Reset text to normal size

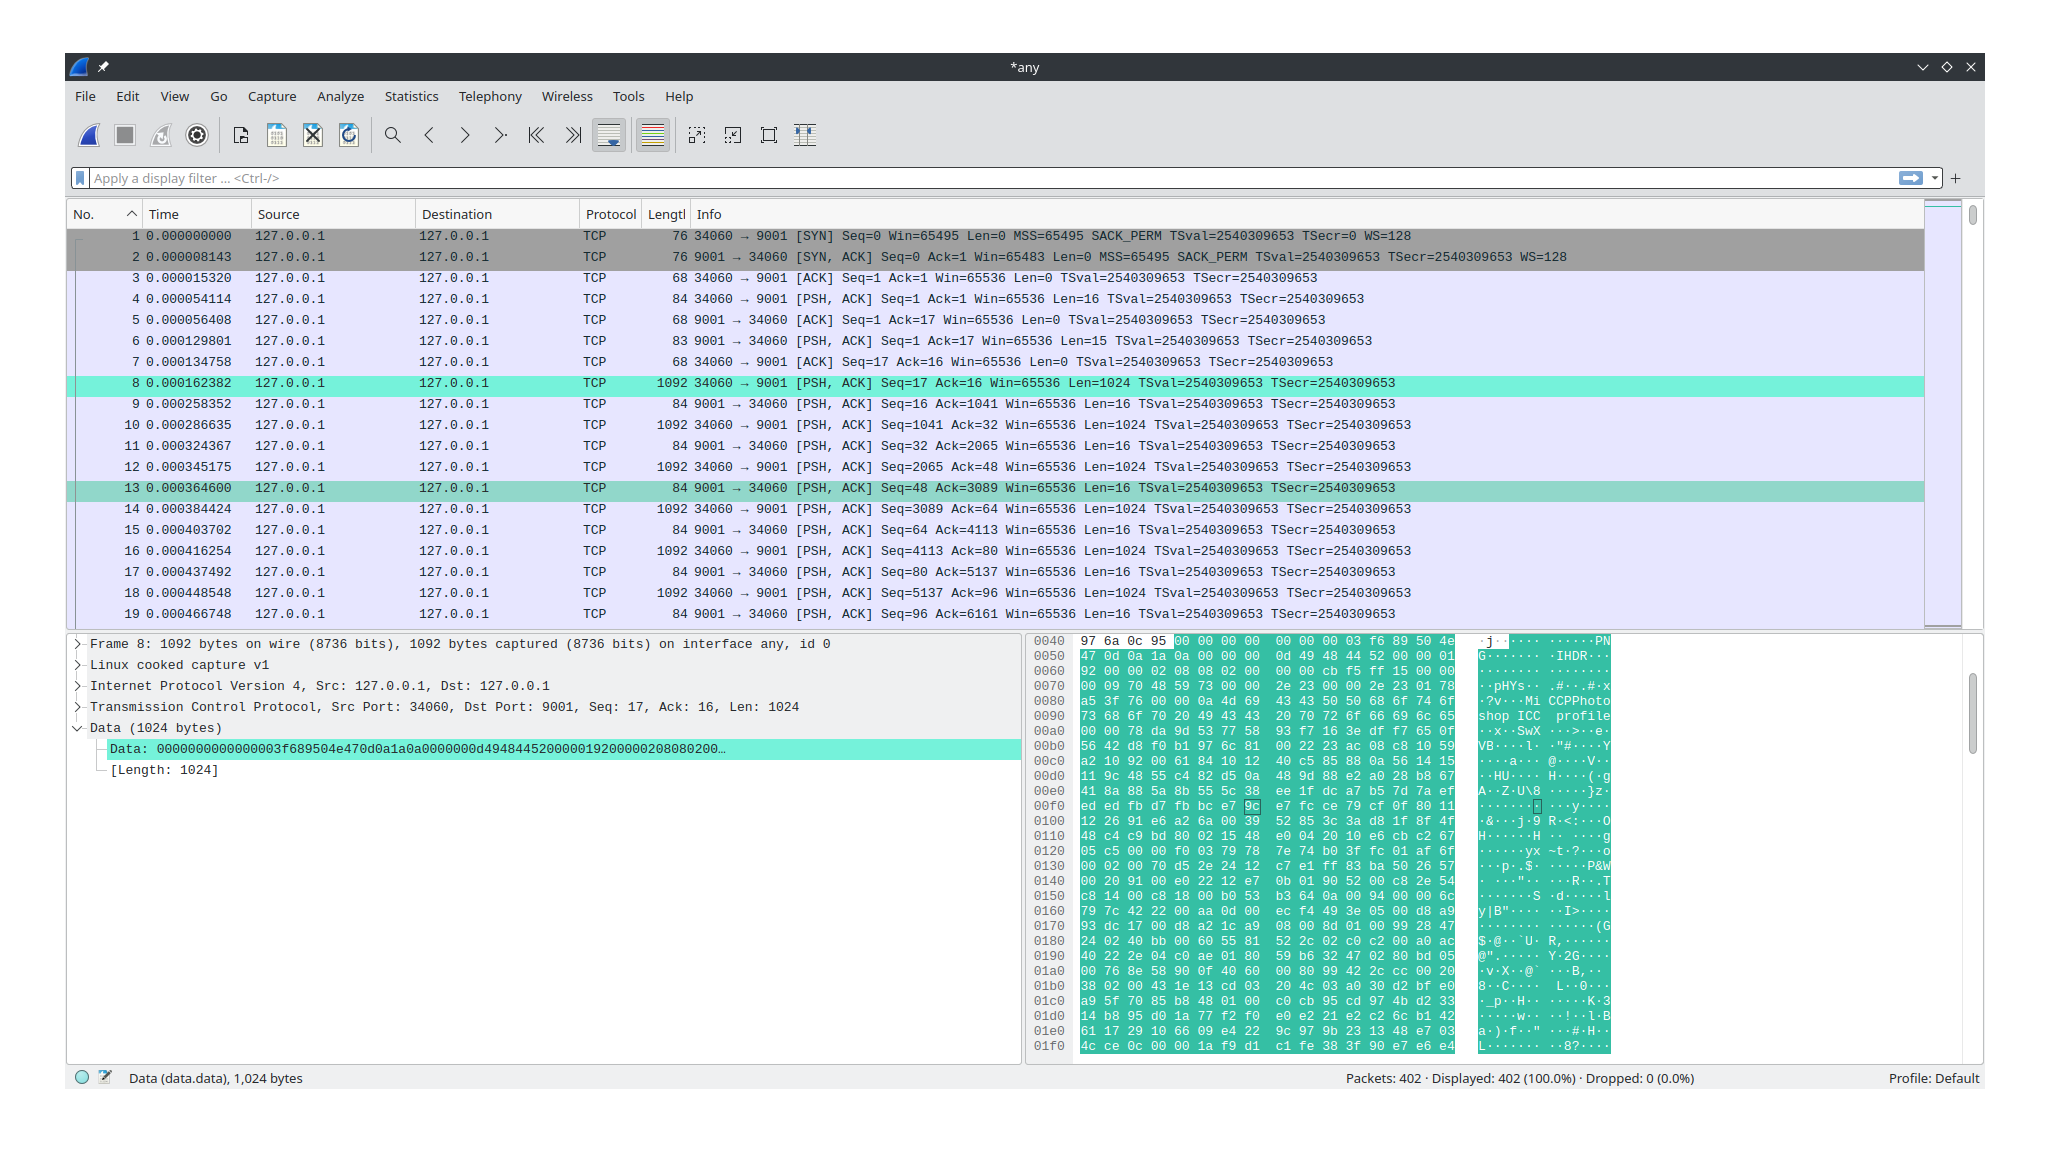click(x=769, y=135)
